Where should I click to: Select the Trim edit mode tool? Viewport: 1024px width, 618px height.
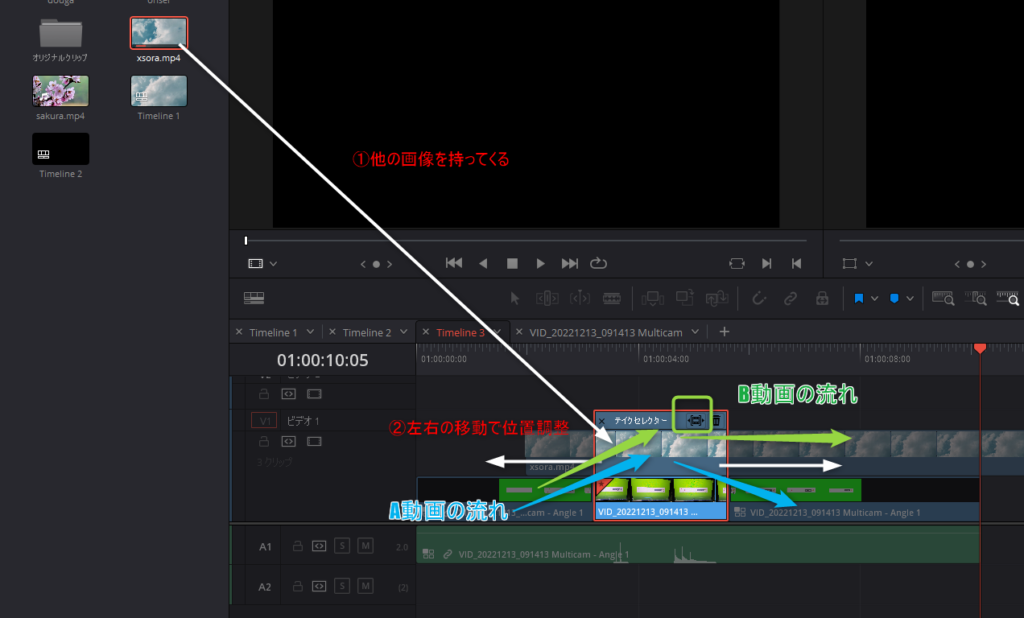547,299
